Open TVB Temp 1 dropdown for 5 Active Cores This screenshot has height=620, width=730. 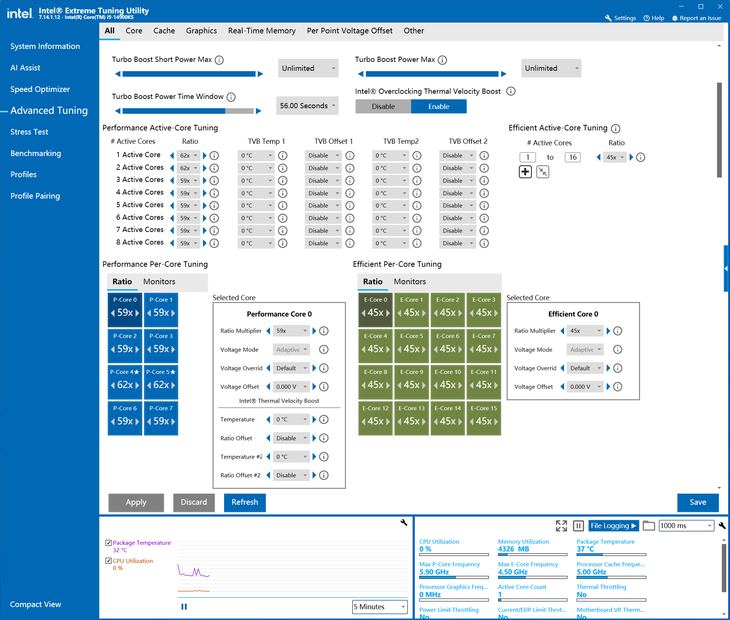coord(256,206)
